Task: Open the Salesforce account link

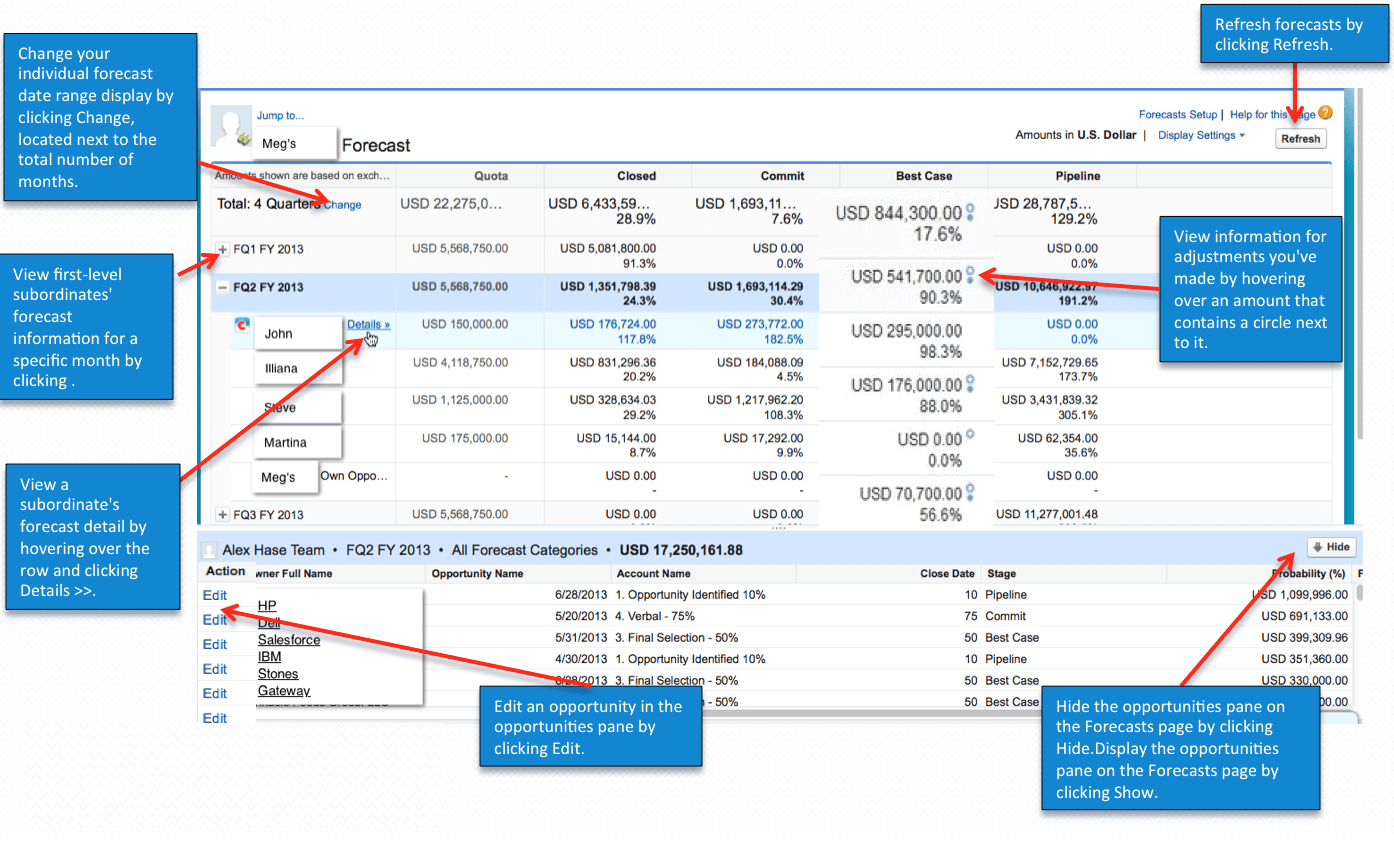Action: (288, 640)
